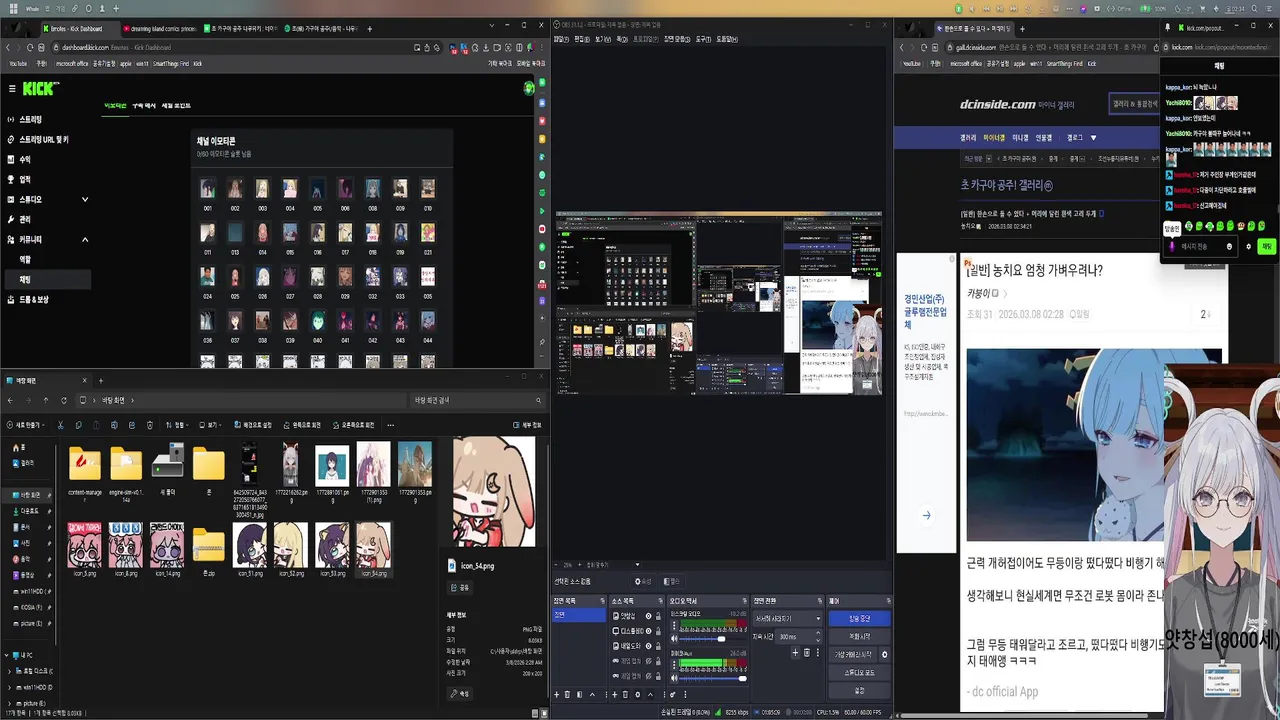Toggle visibility of 채팅도와 source in OBS
Image resolution: width=1280 pixels, height=720 pixels.
648,646
